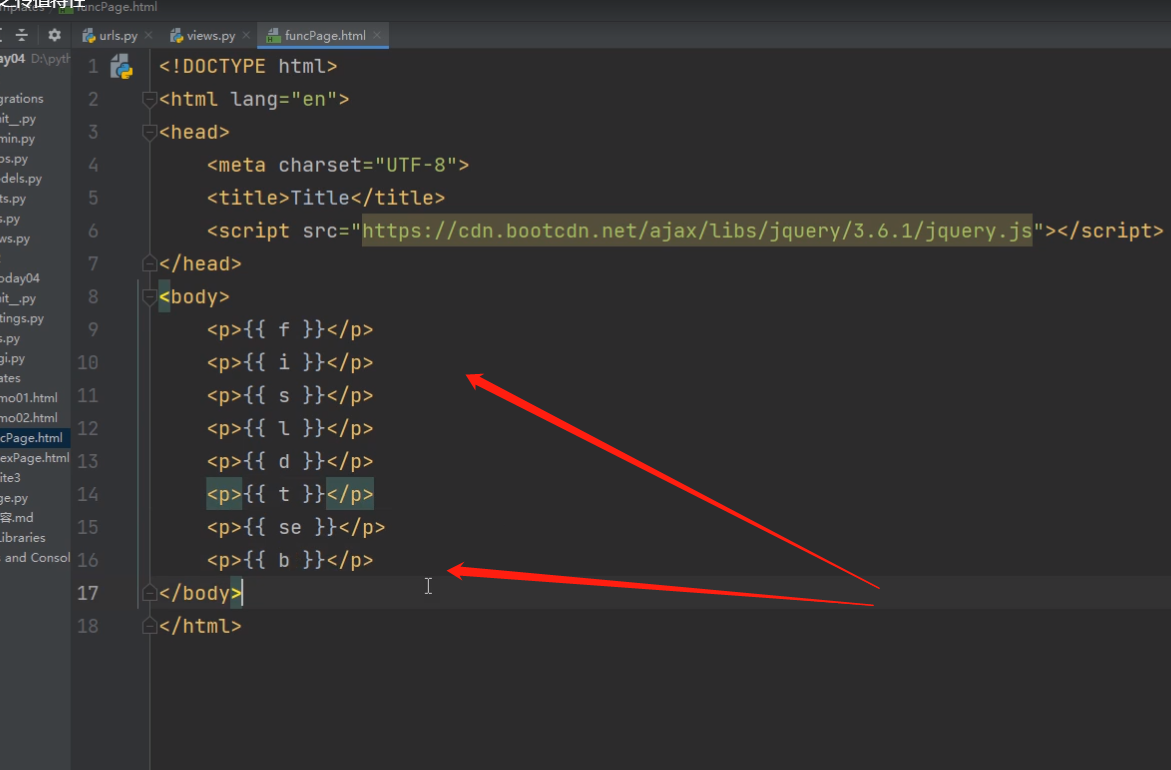This screenshot has width=1171, height=770.
Task: Open the 容.md file in project tree
Action: click(x=16, y=518)
